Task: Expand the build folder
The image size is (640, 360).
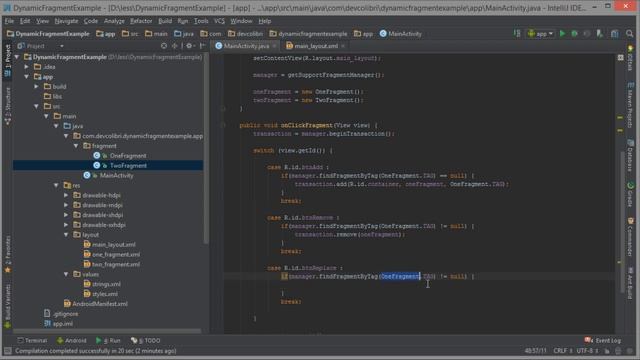Action: (x=36, y=87)
